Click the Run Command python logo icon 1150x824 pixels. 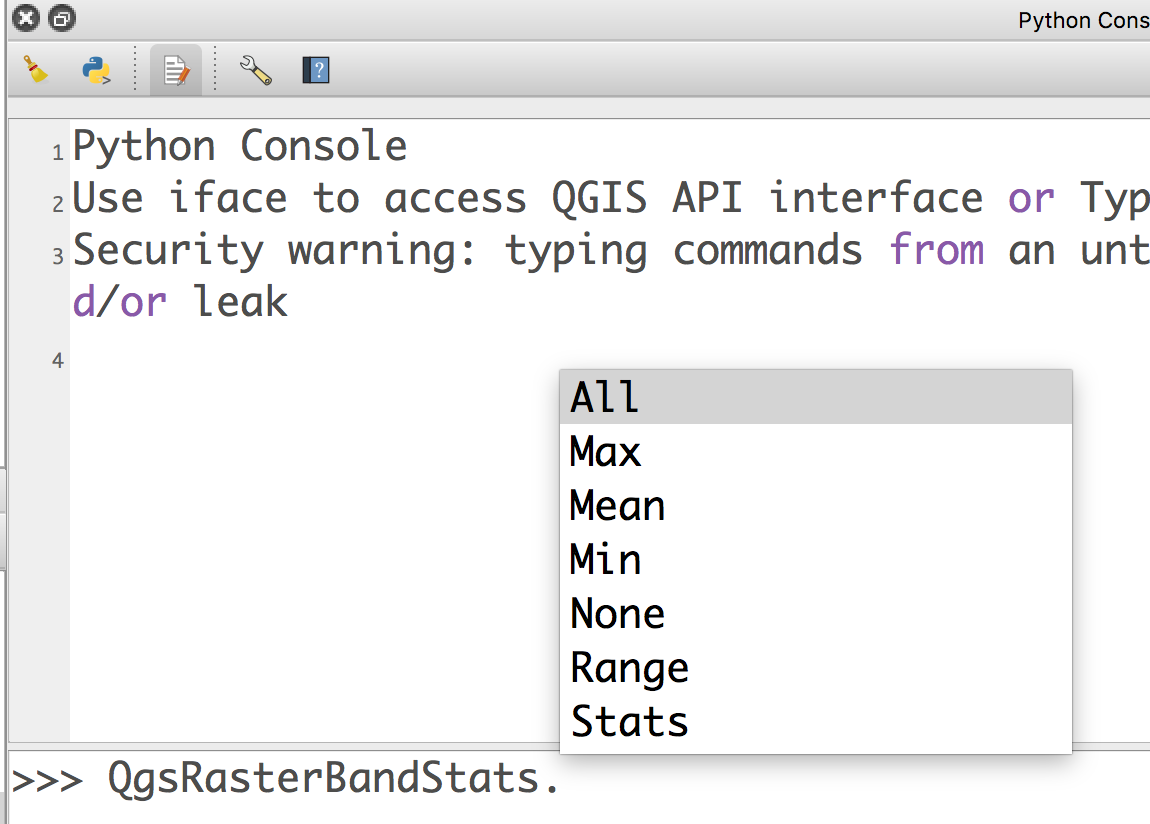pyautogui.click(x=96, y=70)
